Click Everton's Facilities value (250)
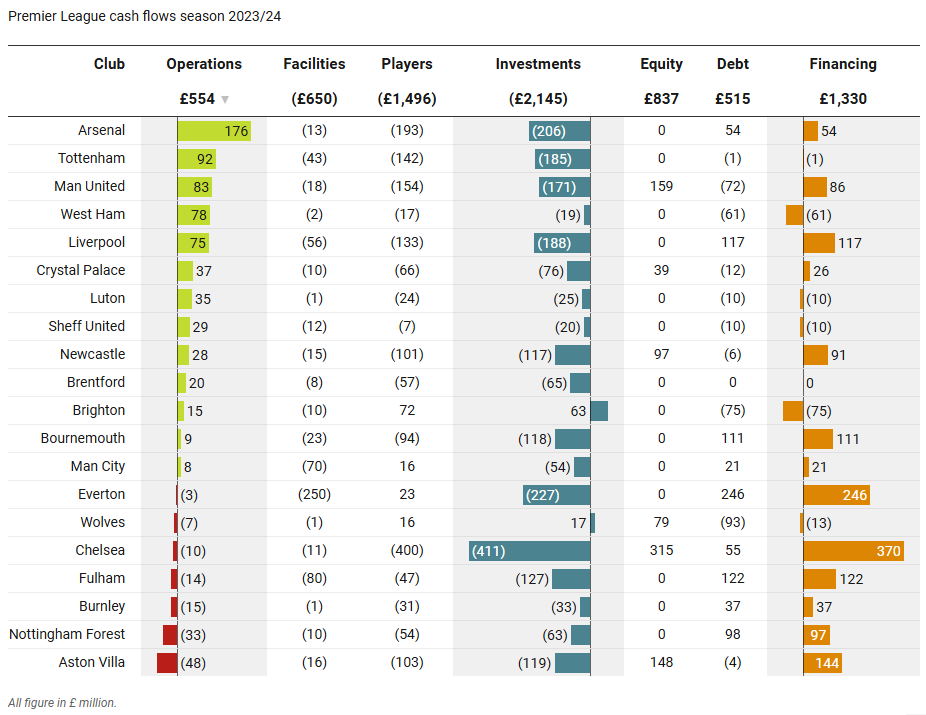Screen dimensions: 926x715 [x=314, y=494]
